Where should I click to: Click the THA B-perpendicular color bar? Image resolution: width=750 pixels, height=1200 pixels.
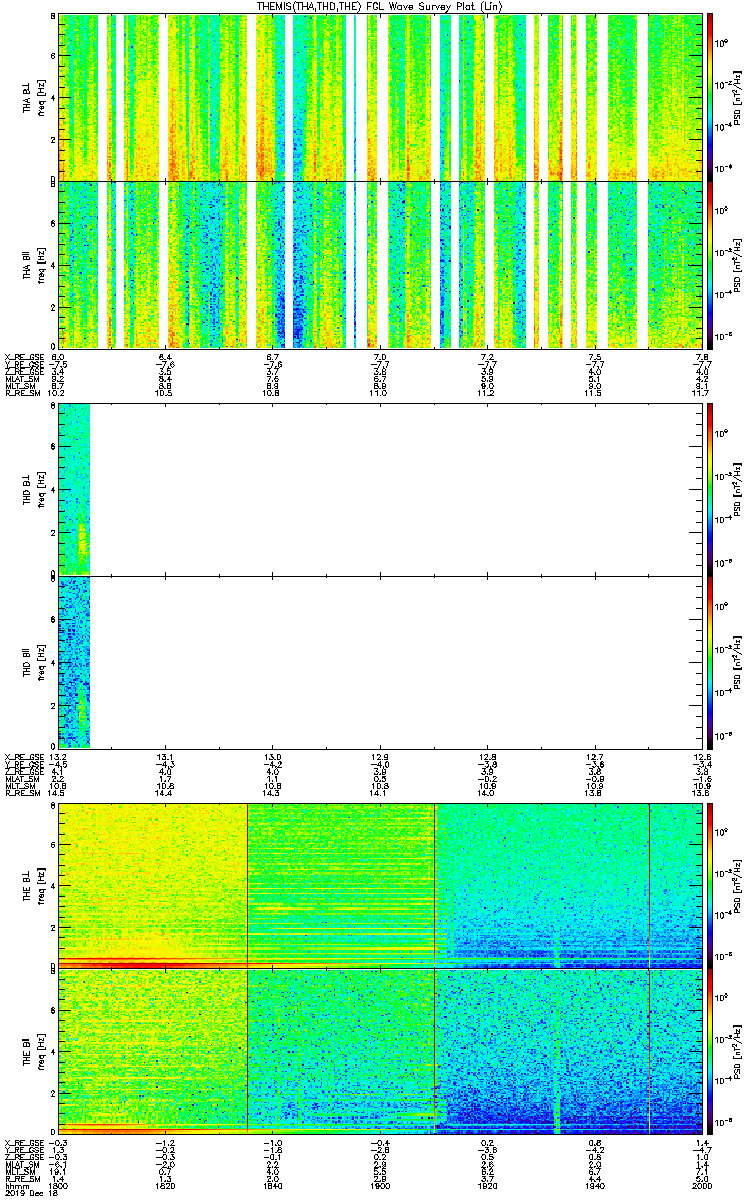coord(711,97)
